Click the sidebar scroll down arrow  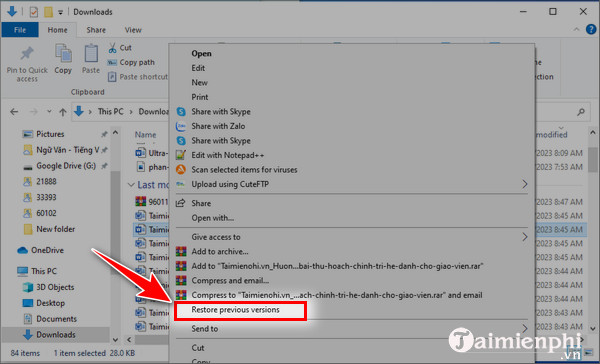click(x=115, y=340)
